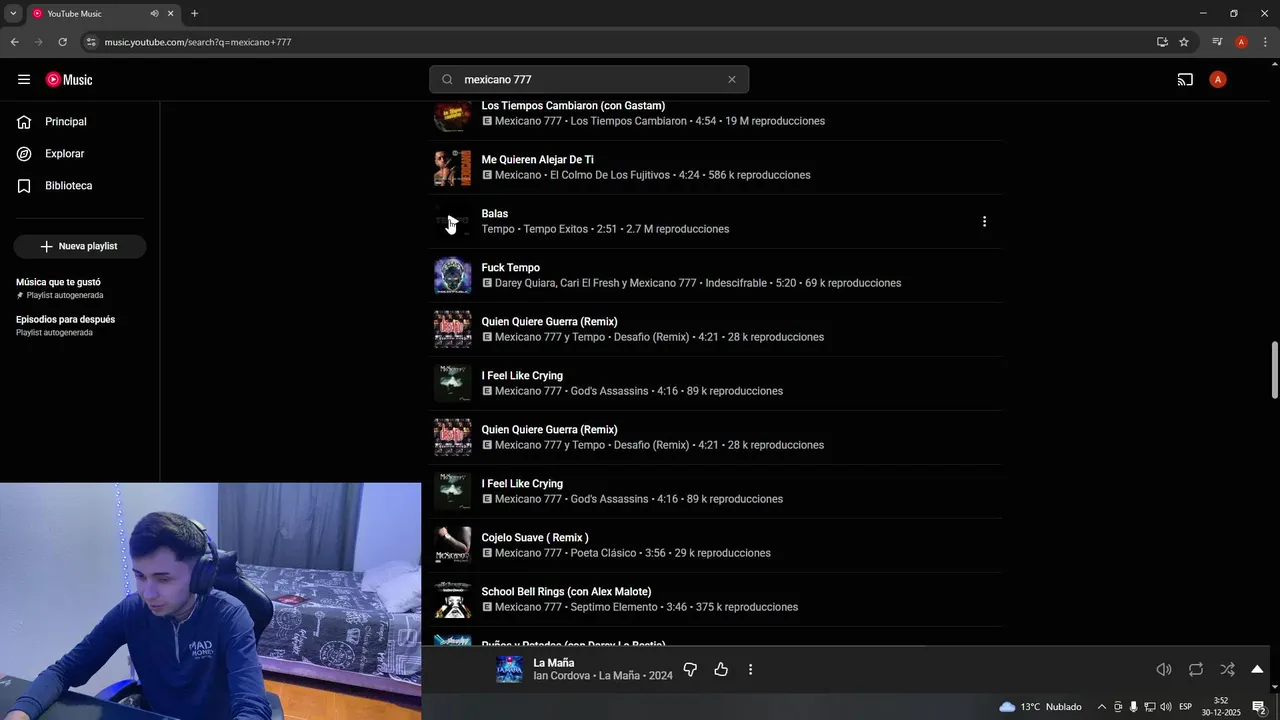
Task: Open more options for the Balas row
Action: [984, 222]
